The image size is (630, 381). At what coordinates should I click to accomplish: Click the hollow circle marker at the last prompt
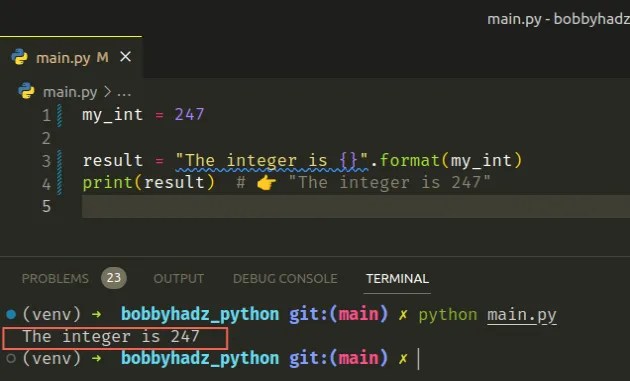click(11, 358)
